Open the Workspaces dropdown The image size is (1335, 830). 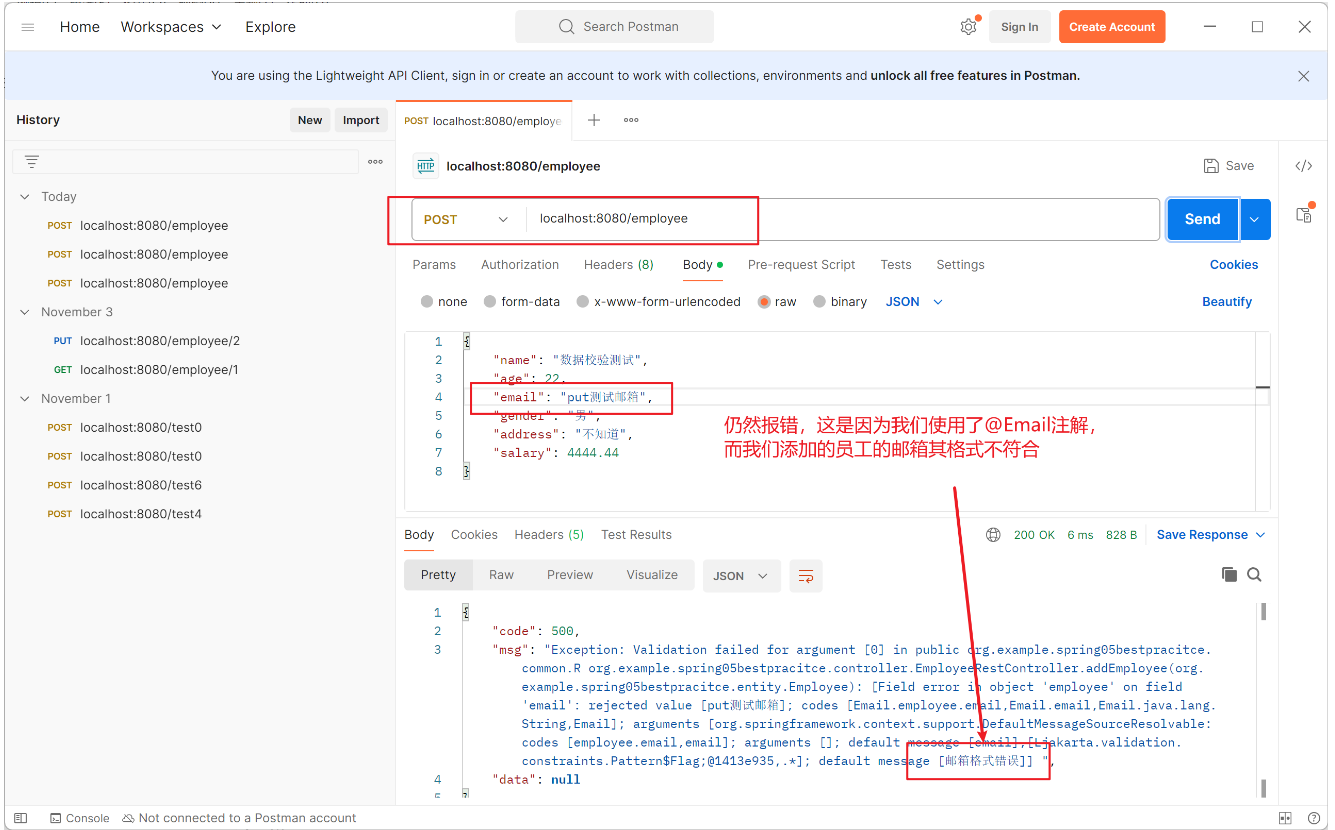pos(171,27)
